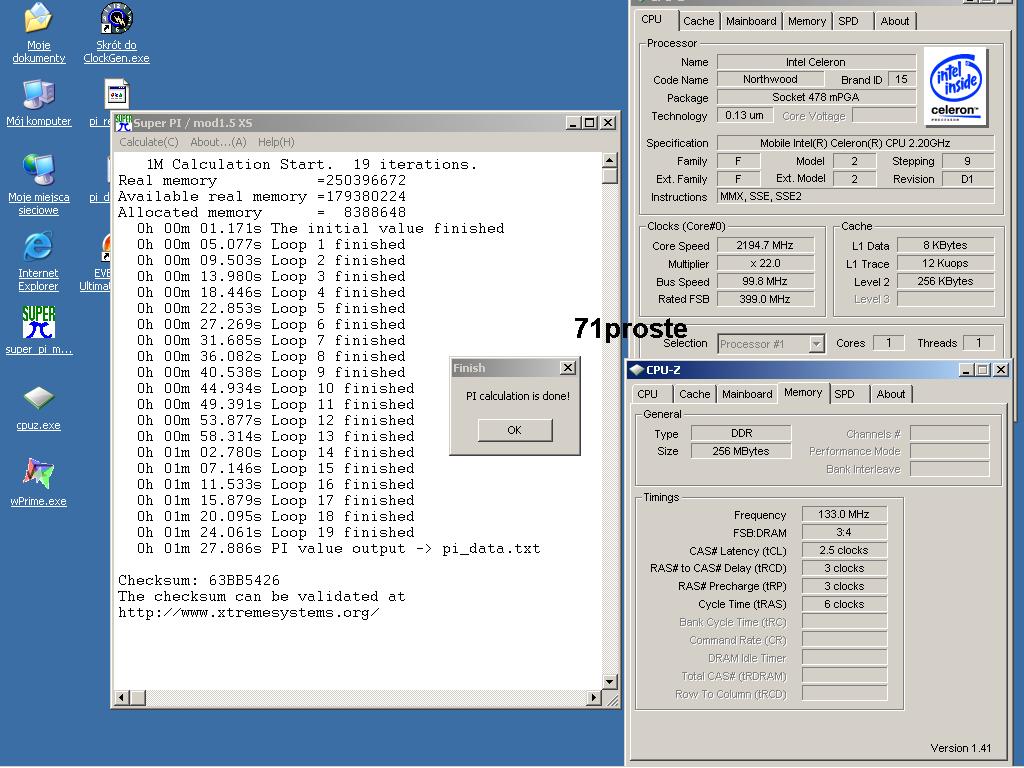Click Super PI horizontal scrollbar right arrow
1024x768 pixels.
(593, 697)
